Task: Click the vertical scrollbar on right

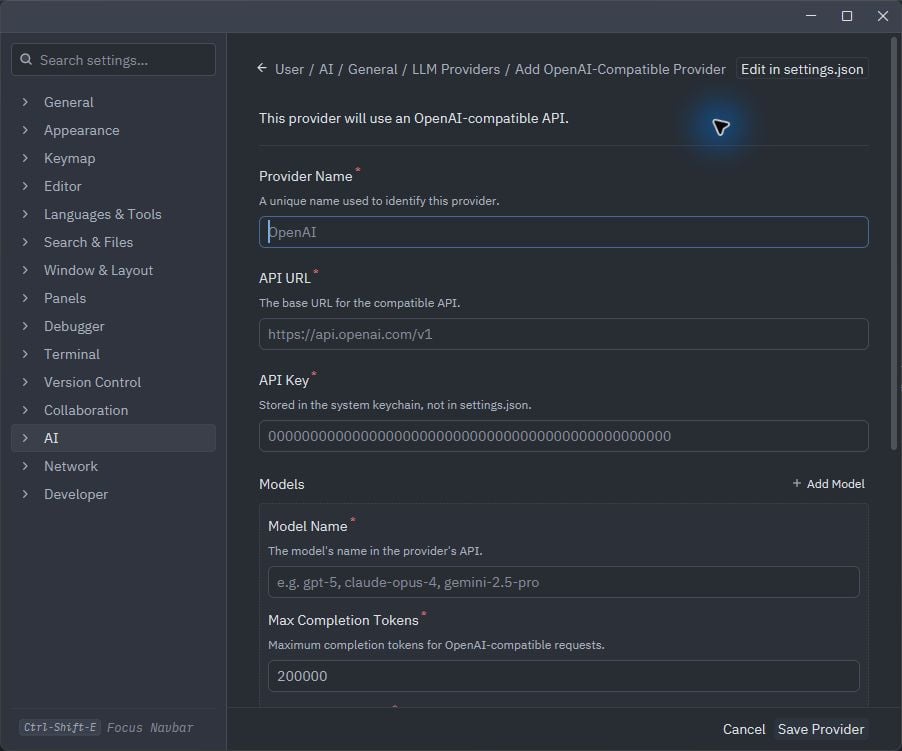Action: click(x=893, y=243)
